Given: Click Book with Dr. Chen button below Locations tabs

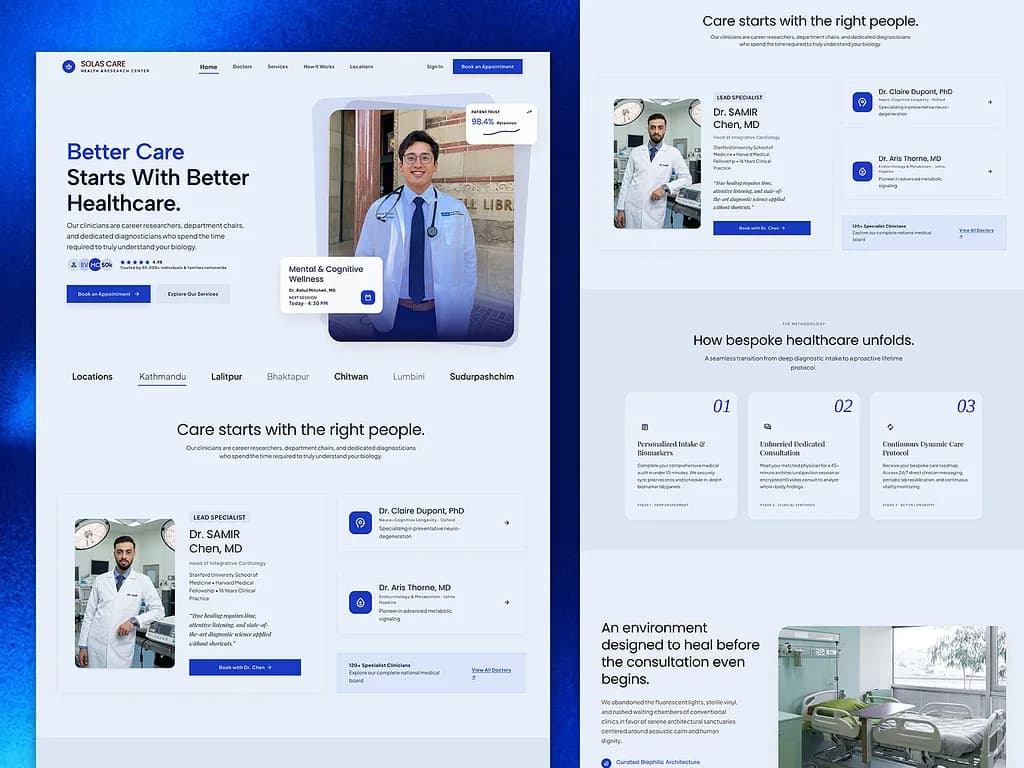Looking at the screenshot, I should [245, 667].
